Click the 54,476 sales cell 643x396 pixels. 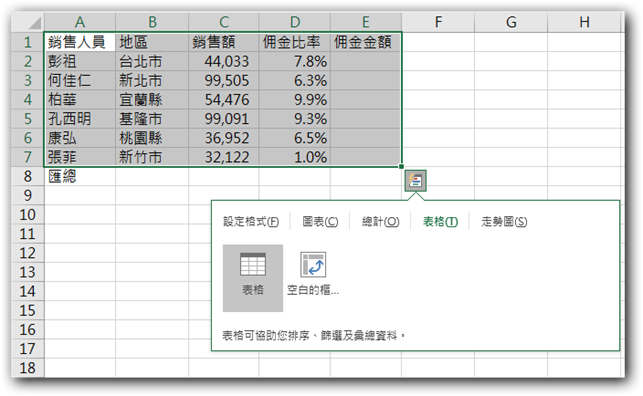coord(224,100)
